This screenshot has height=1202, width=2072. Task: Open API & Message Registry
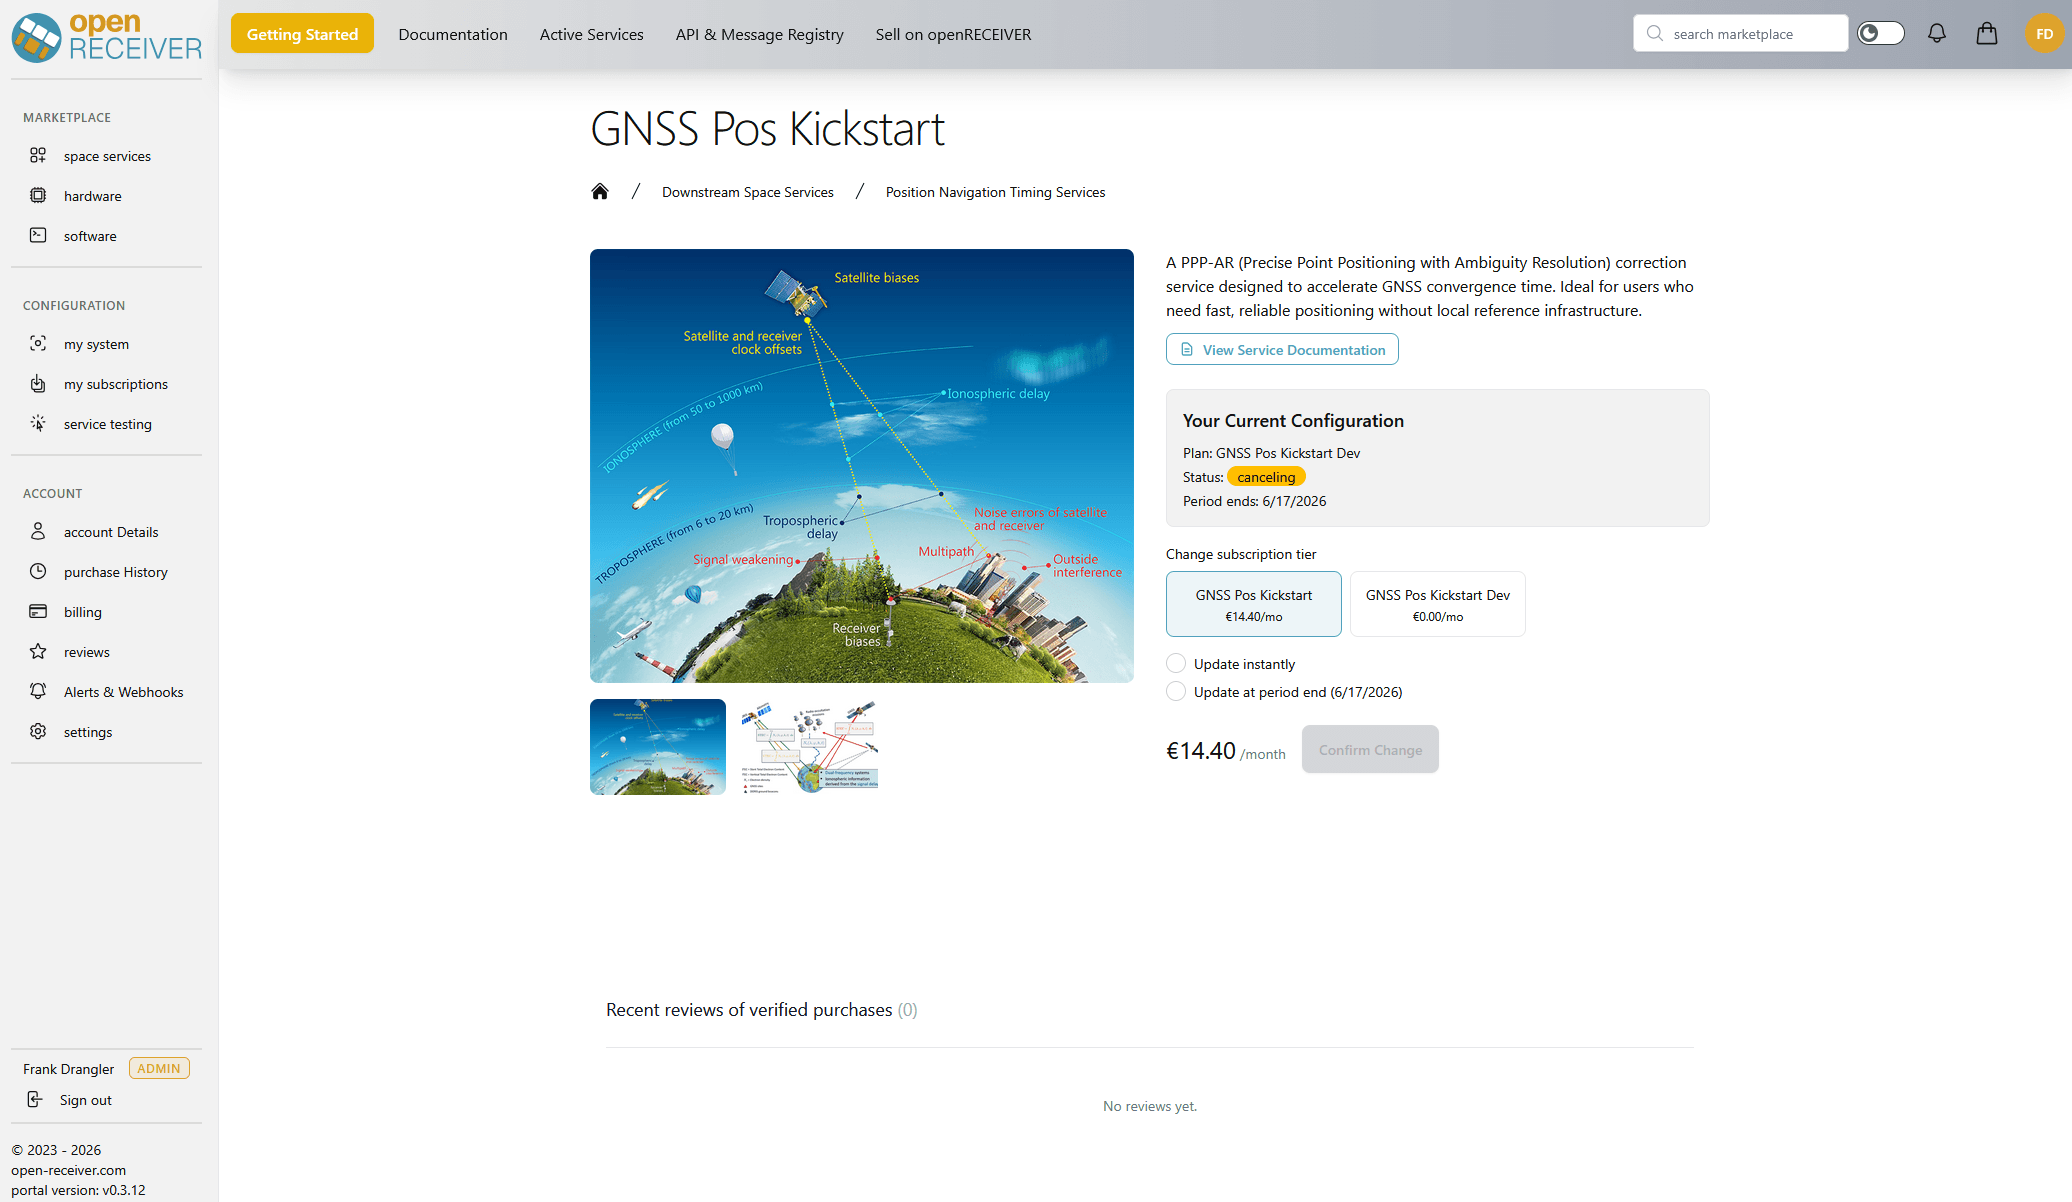[760, 34]
